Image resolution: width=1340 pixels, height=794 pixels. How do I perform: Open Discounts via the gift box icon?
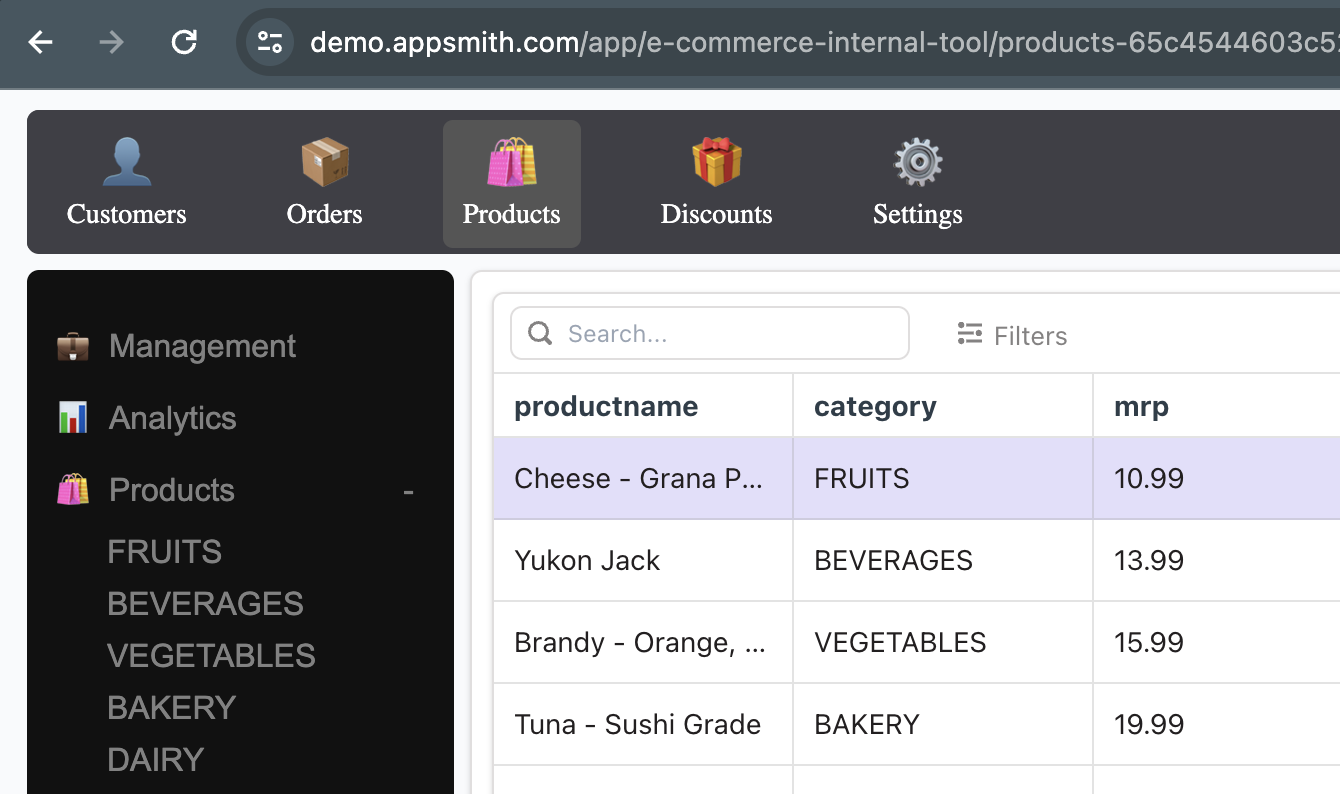[x=716, y=163]
